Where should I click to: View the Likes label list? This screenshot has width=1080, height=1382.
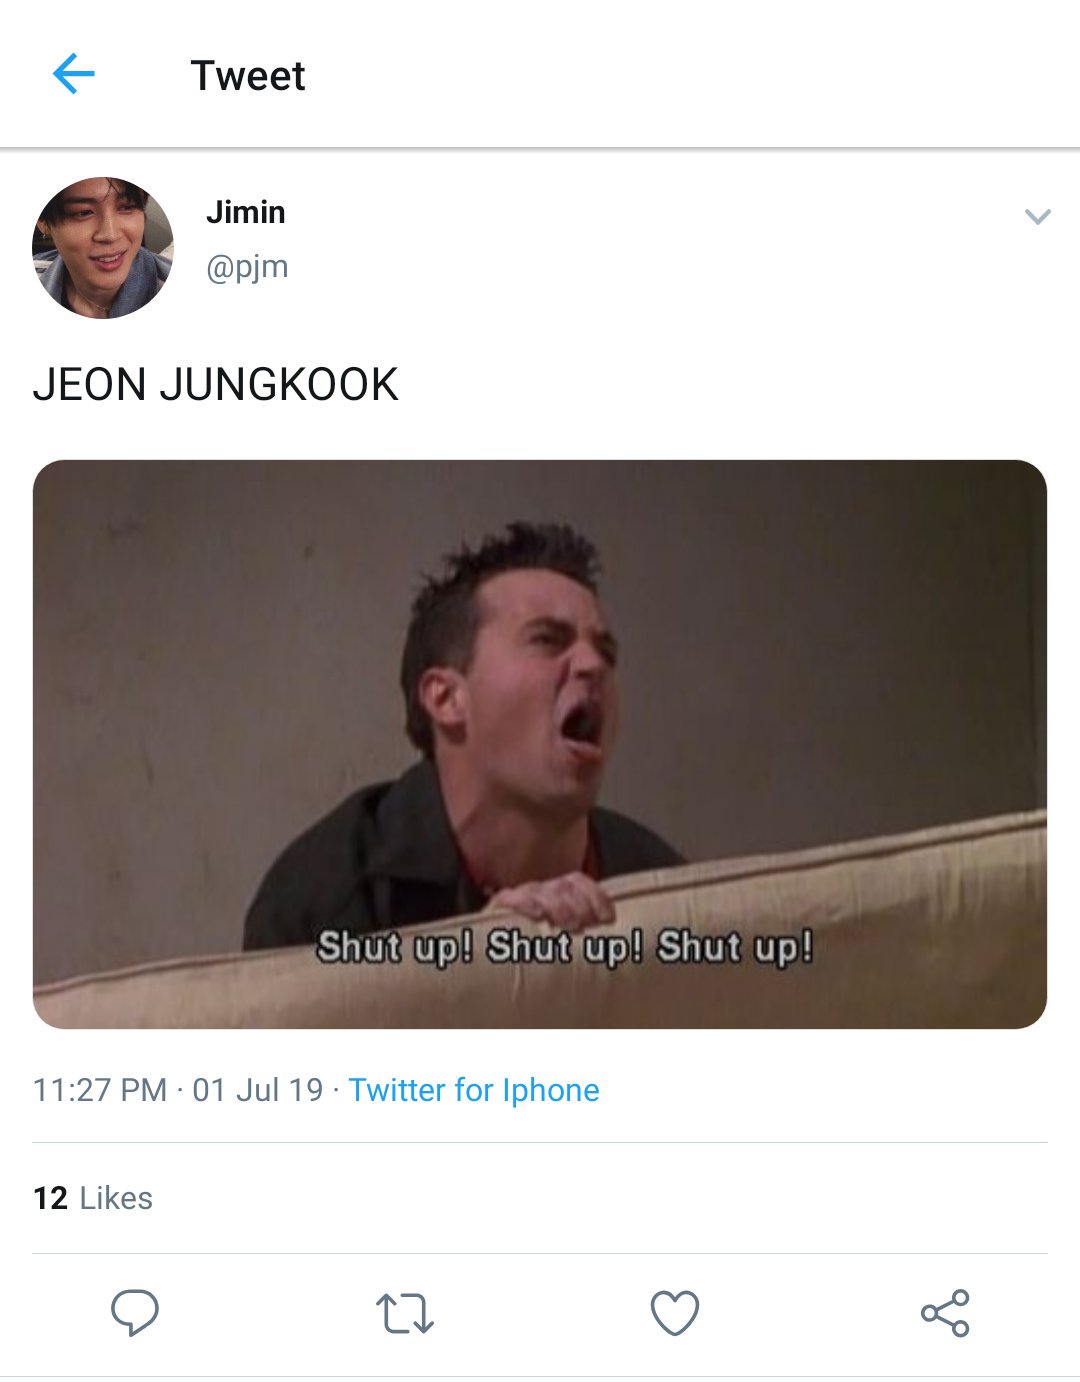(116, 1198)
